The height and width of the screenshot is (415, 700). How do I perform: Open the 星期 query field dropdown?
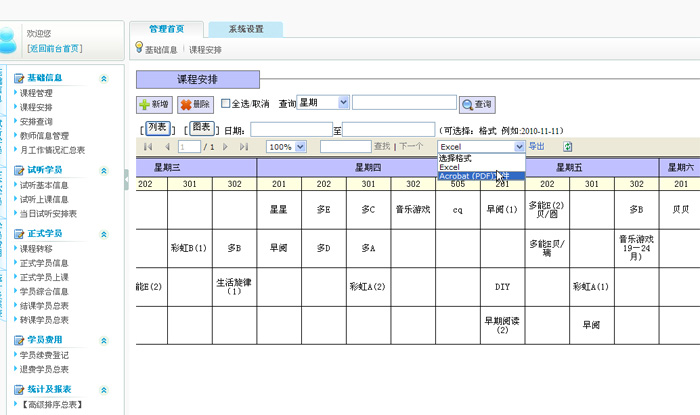pyautogui.click(x=344, y=102)
